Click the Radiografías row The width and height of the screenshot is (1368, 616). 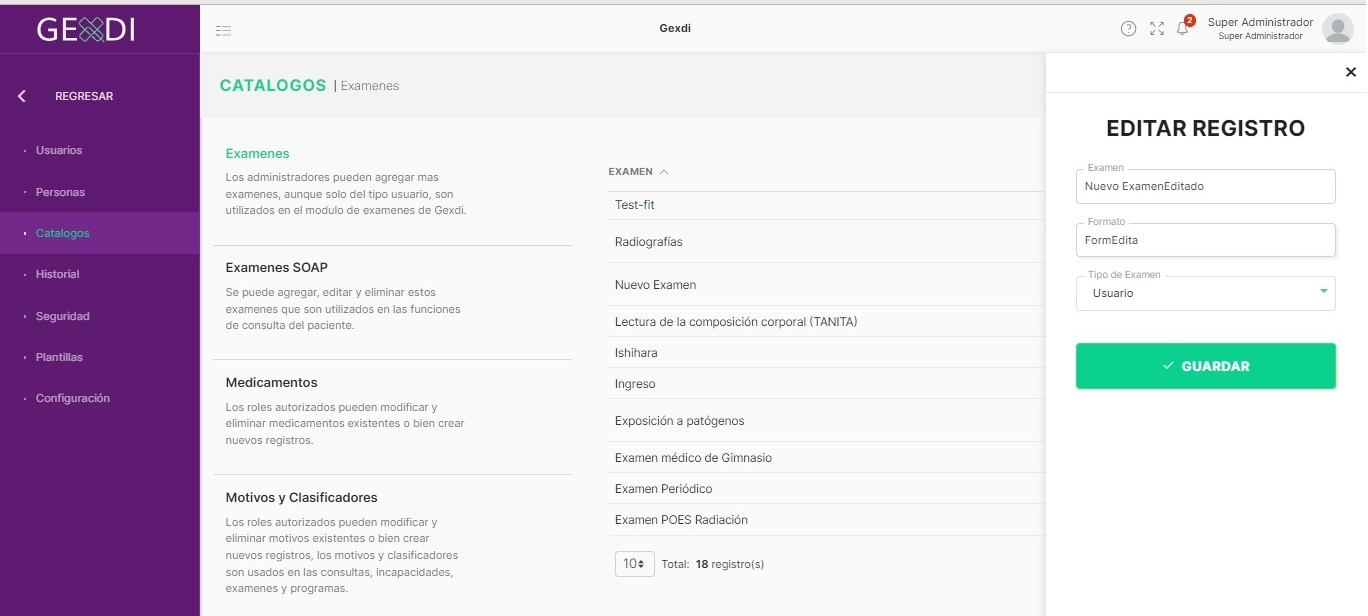[826, 242]
